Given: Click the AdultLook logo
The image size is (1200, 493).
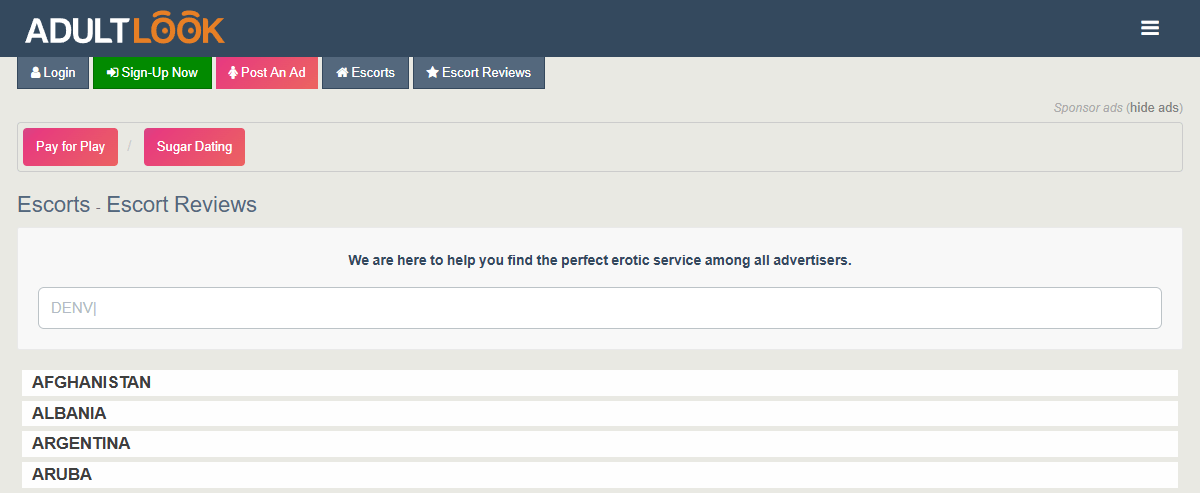Looking at the screenshot, I should (x=125, y=29).
